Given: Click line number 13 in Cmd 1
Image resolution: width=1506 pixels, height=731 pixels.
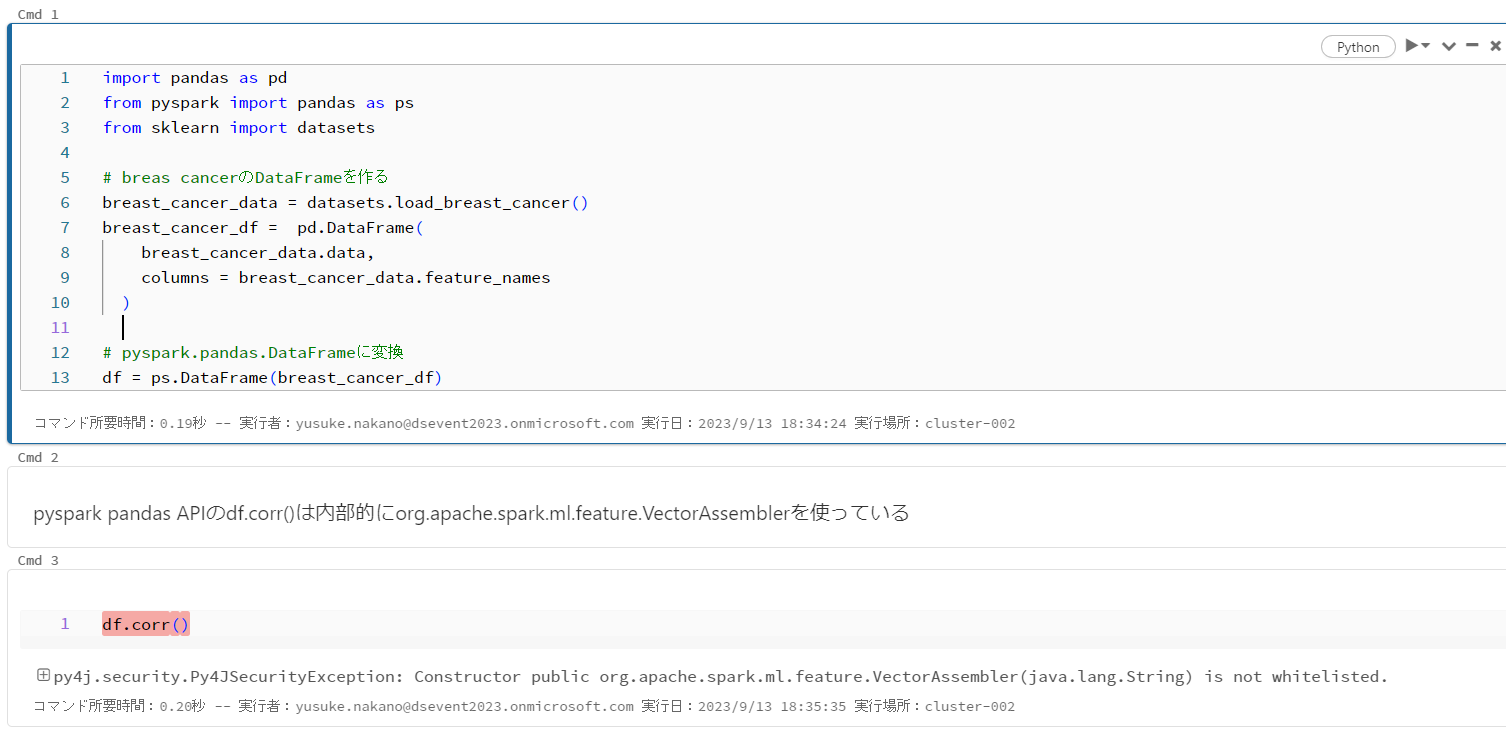Looking at the screenshot, I should [60, 378].
